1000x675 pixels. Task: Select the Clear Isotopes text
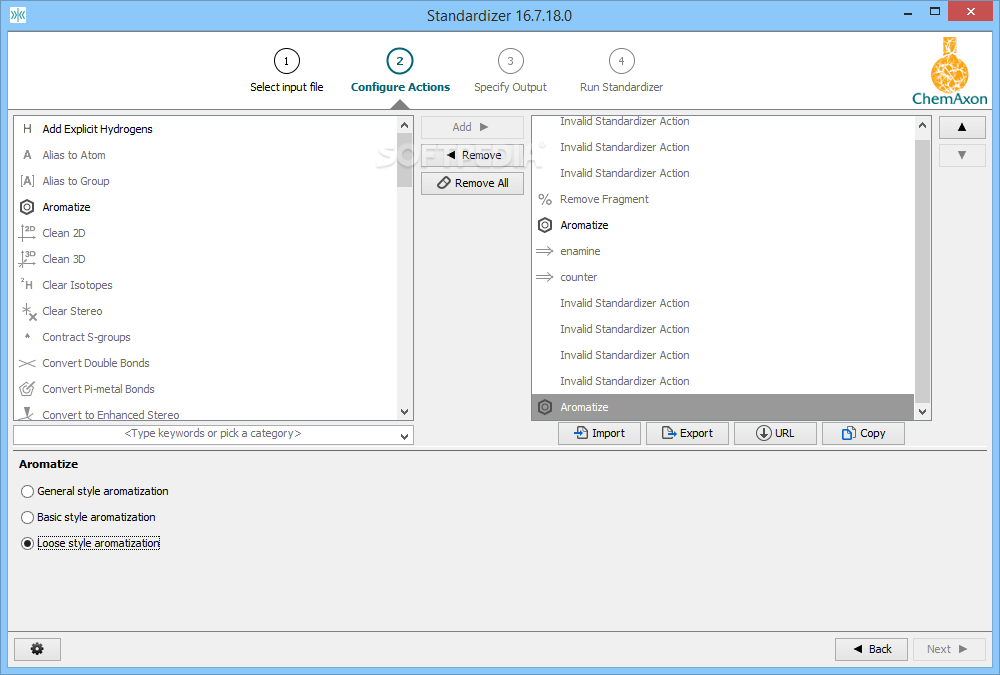77,285
